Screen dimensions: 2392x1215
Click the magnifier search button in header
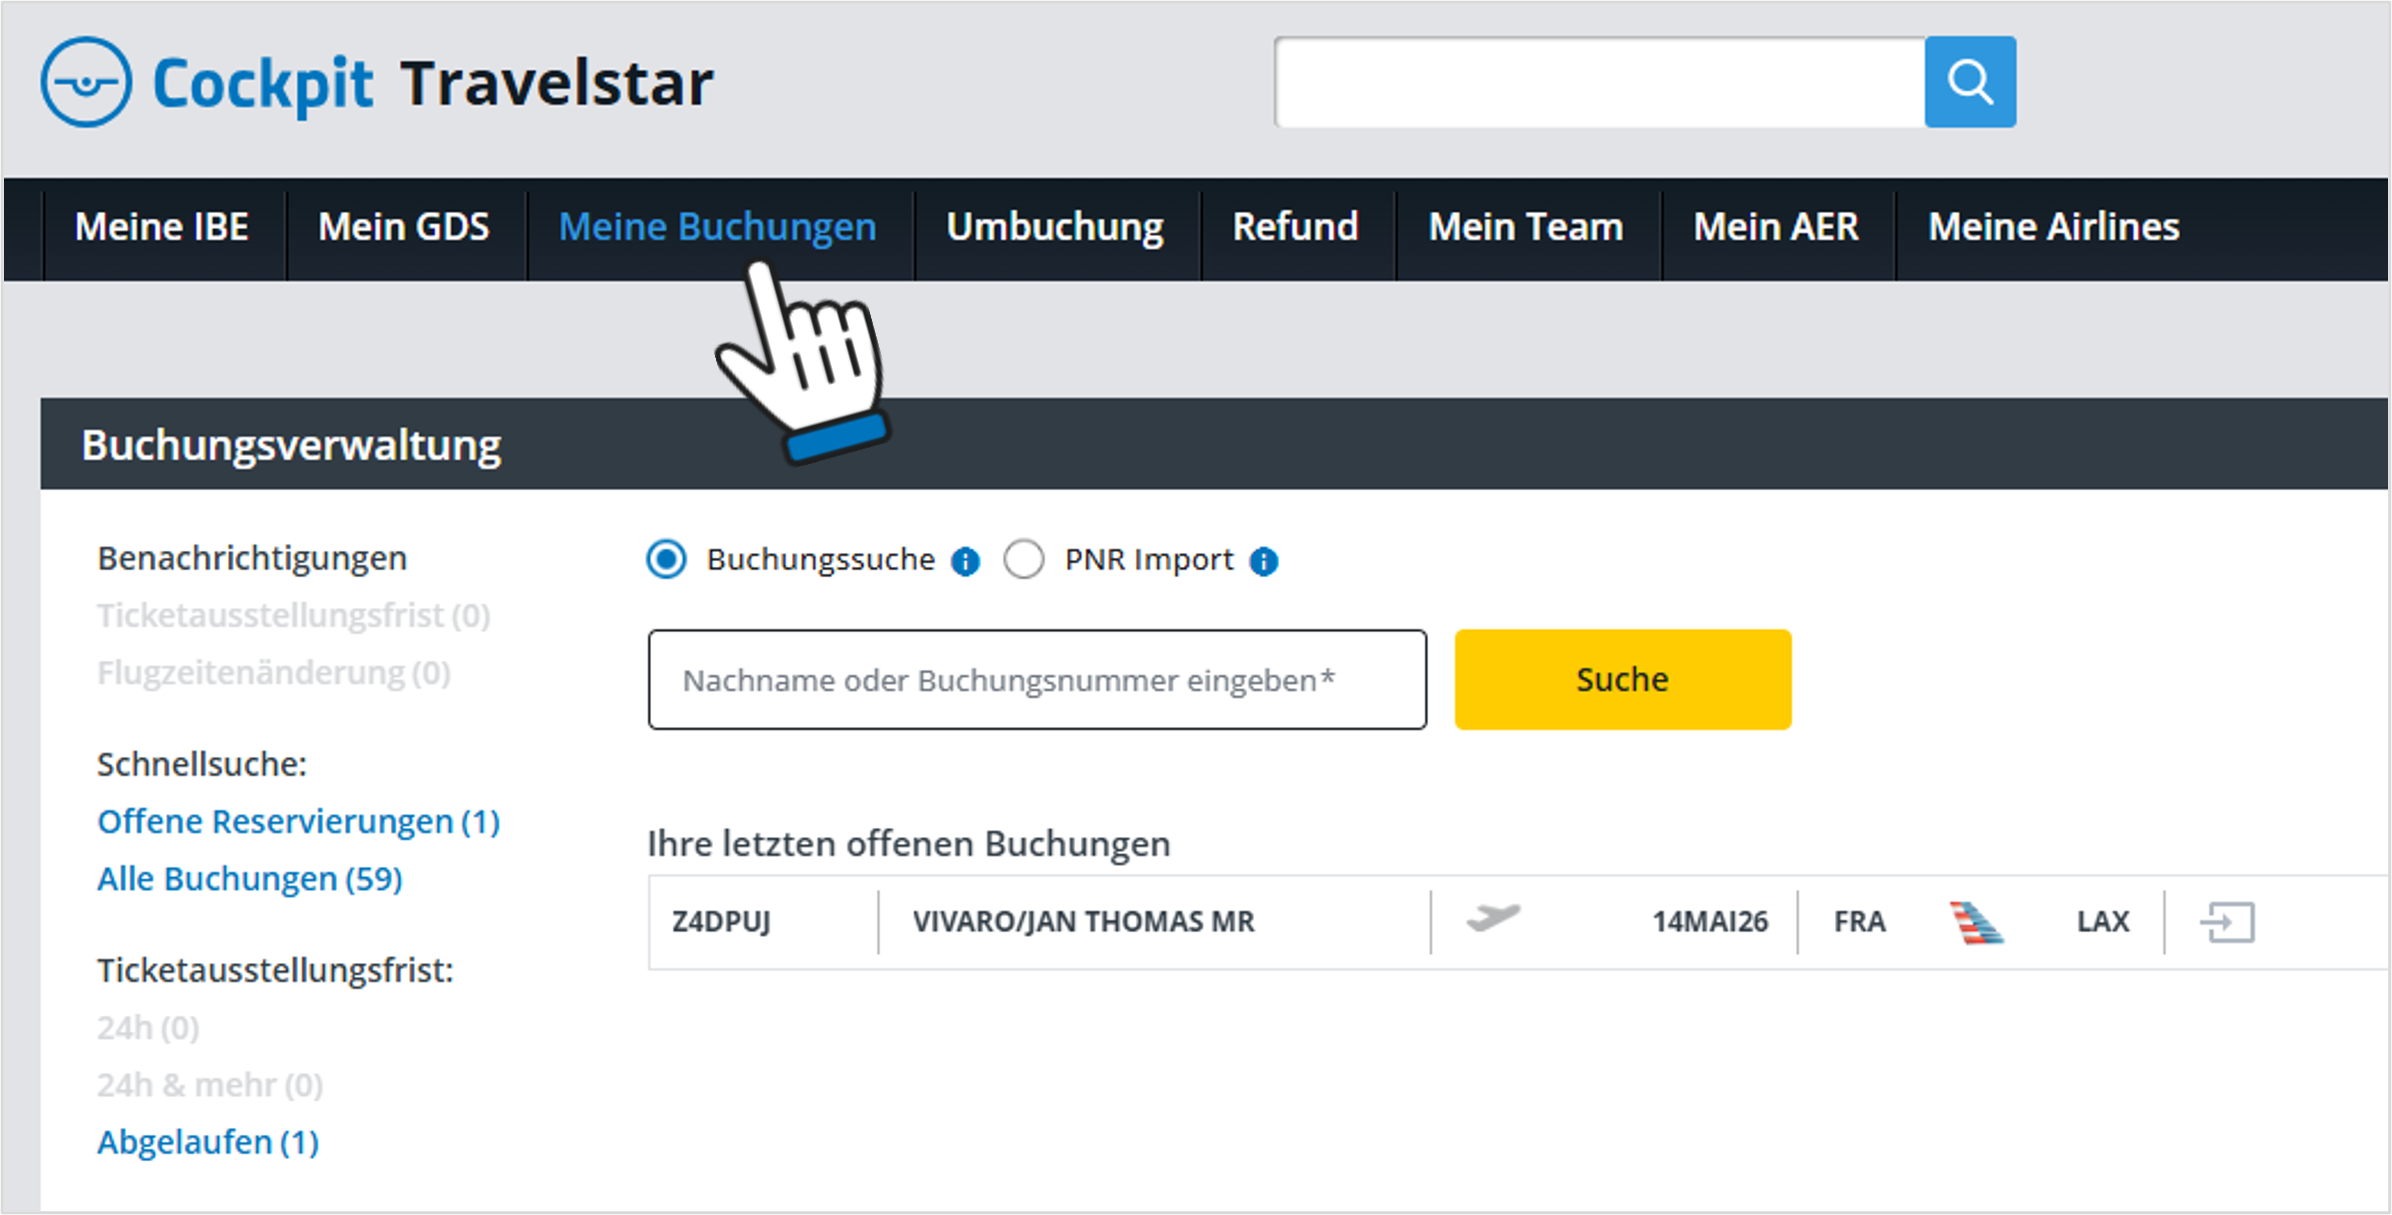pos(1969,82)
